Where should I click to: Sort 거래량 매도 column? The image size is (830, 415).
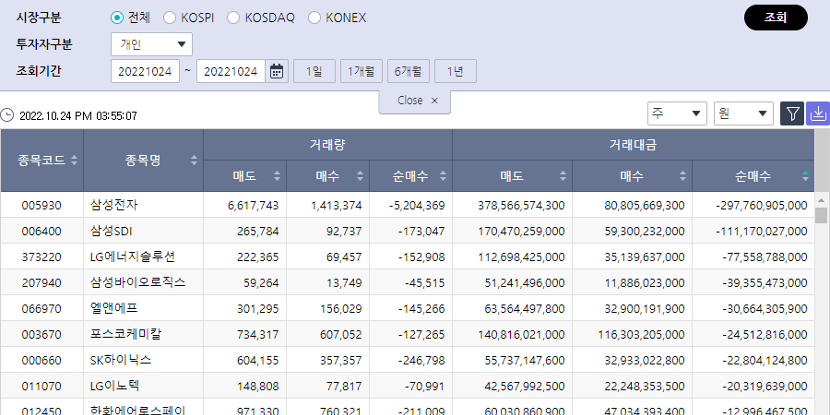tap(277, 177)
